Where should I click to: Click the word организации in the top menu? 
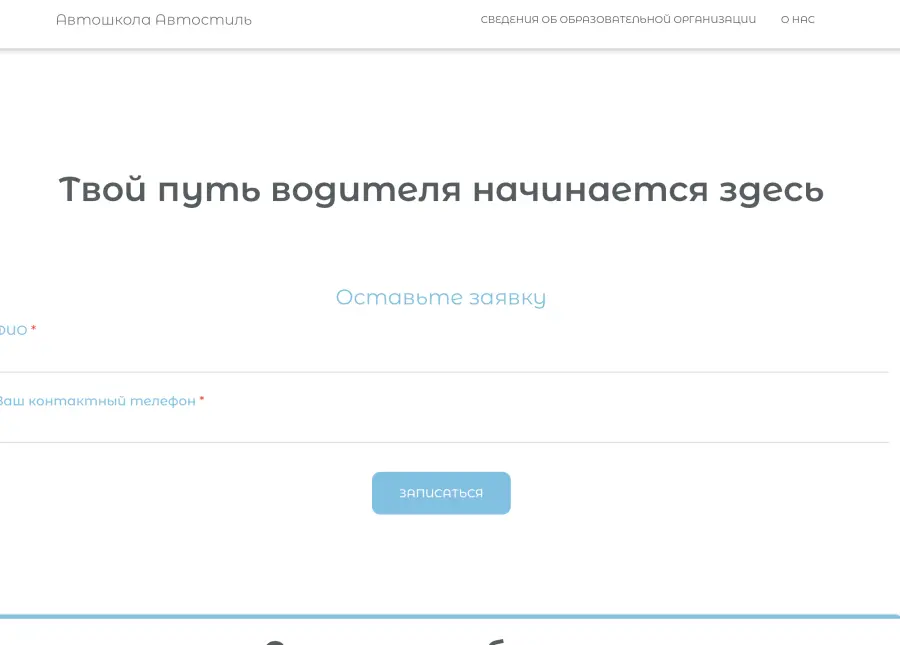714,20
